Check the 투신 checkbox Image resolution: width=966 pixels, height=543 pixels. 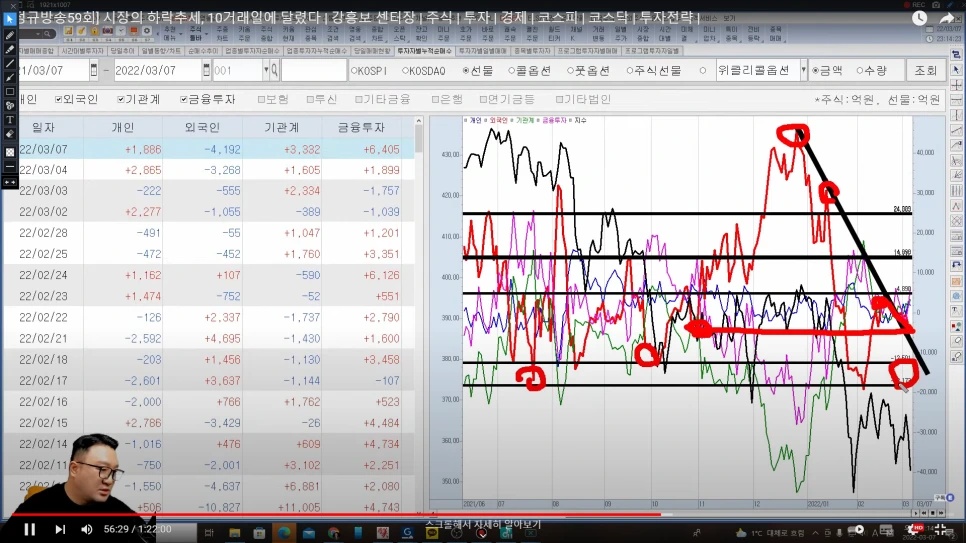click(310, 99)
